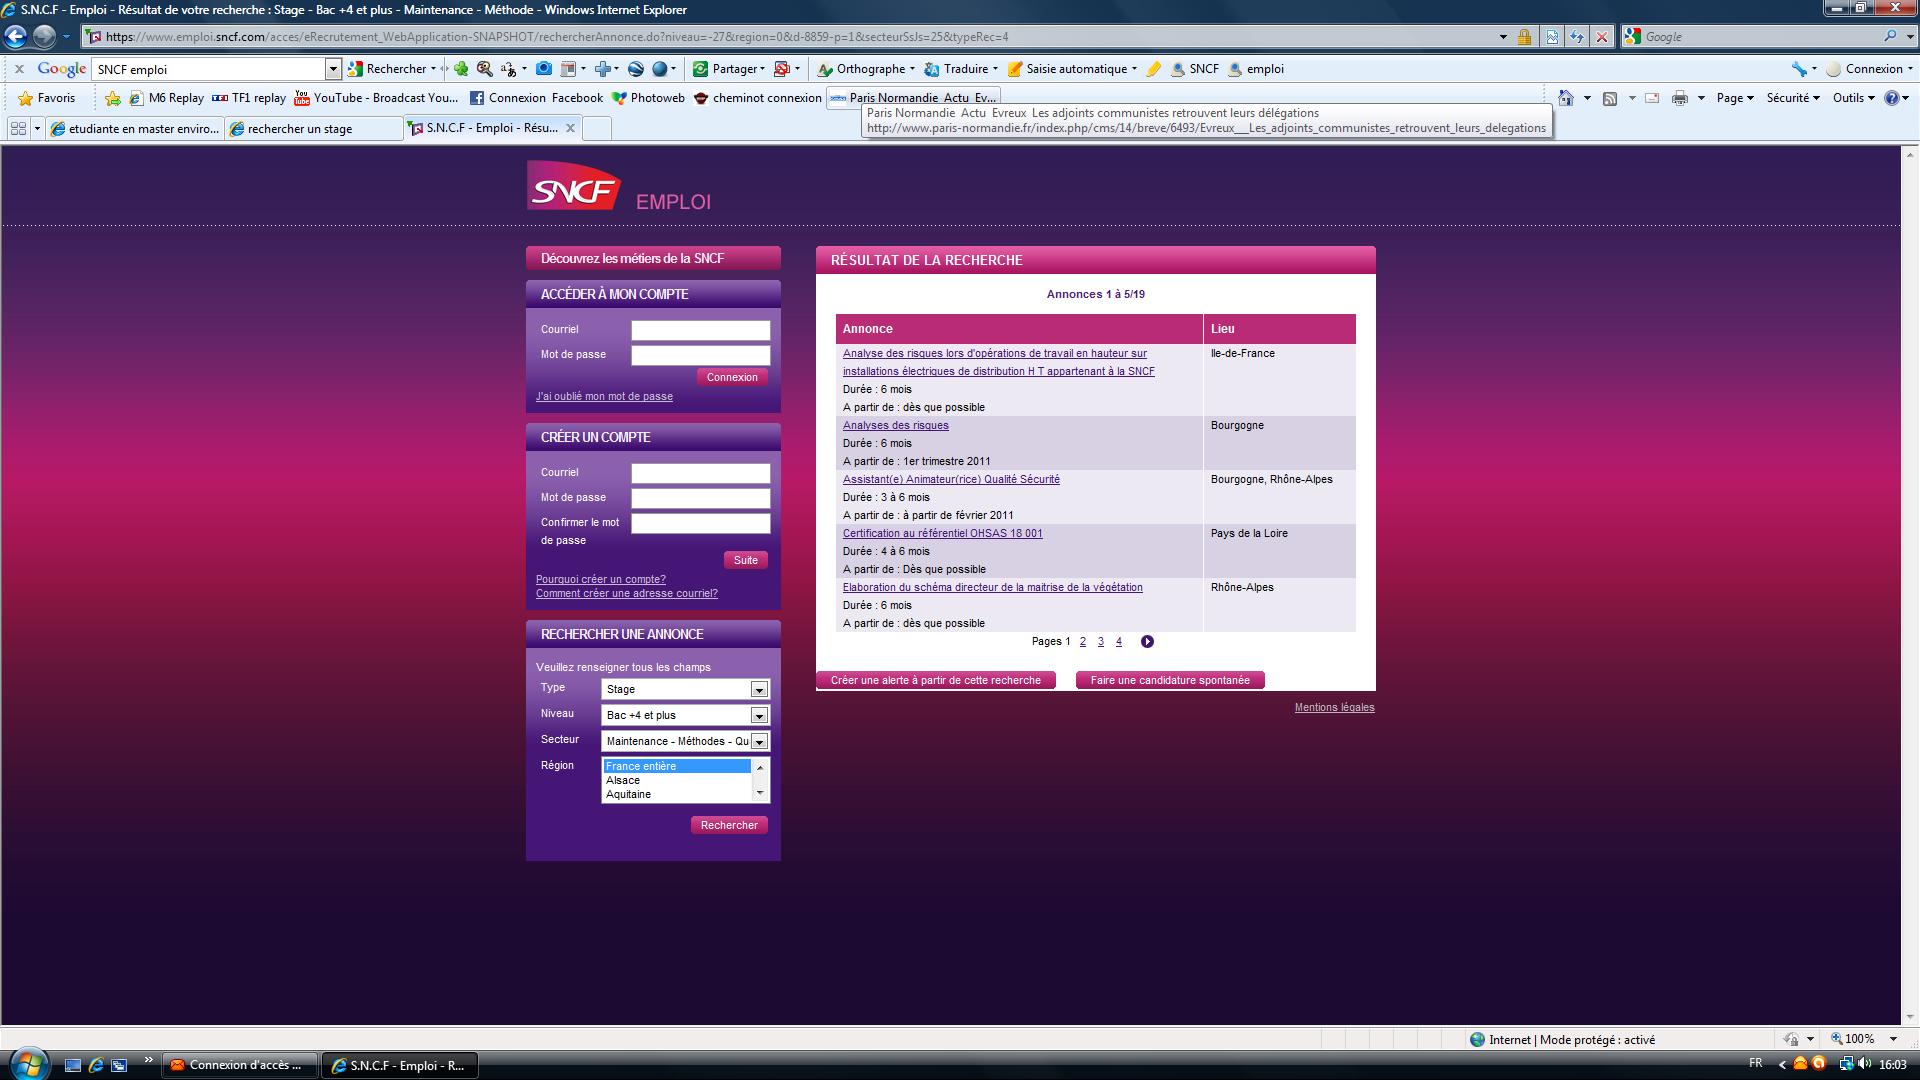
Task: Click the camera snapshot icon in Google toolbar
Action: tap(543, 69)
